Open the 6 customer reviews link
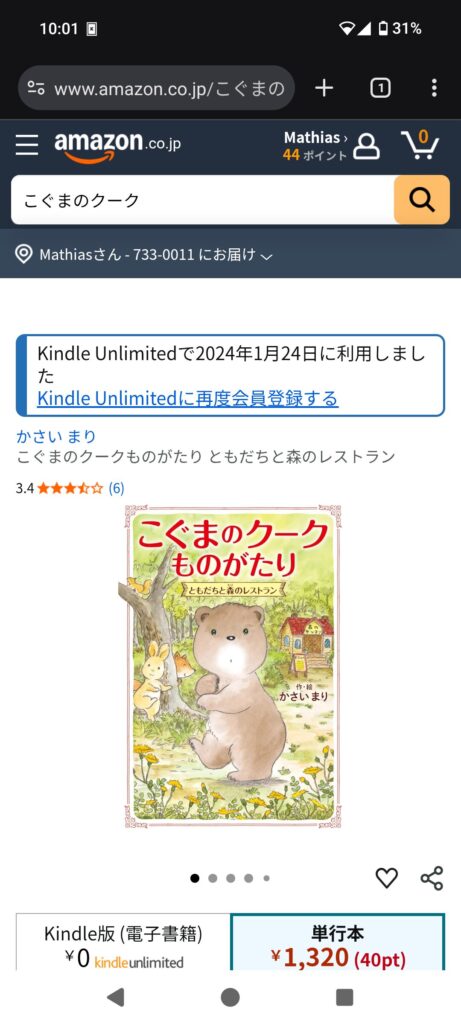 coord(116,488)
